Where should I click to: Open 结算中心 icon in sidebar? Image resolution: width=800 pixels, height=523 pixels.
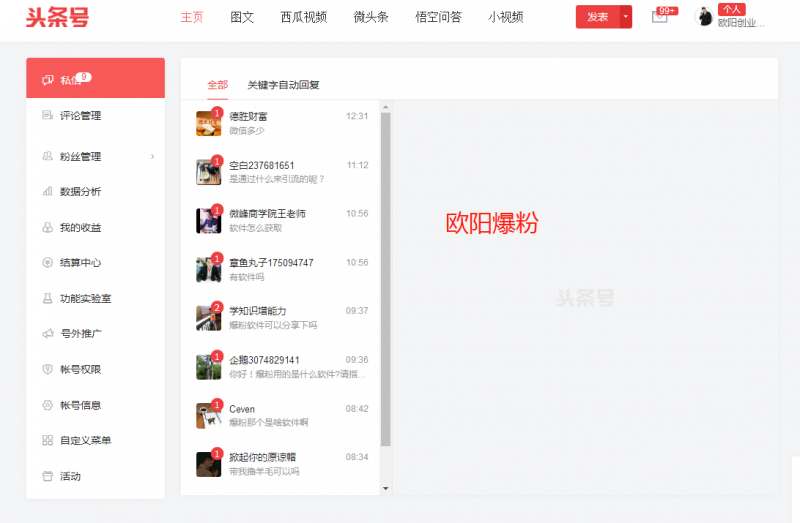[47, 263]
